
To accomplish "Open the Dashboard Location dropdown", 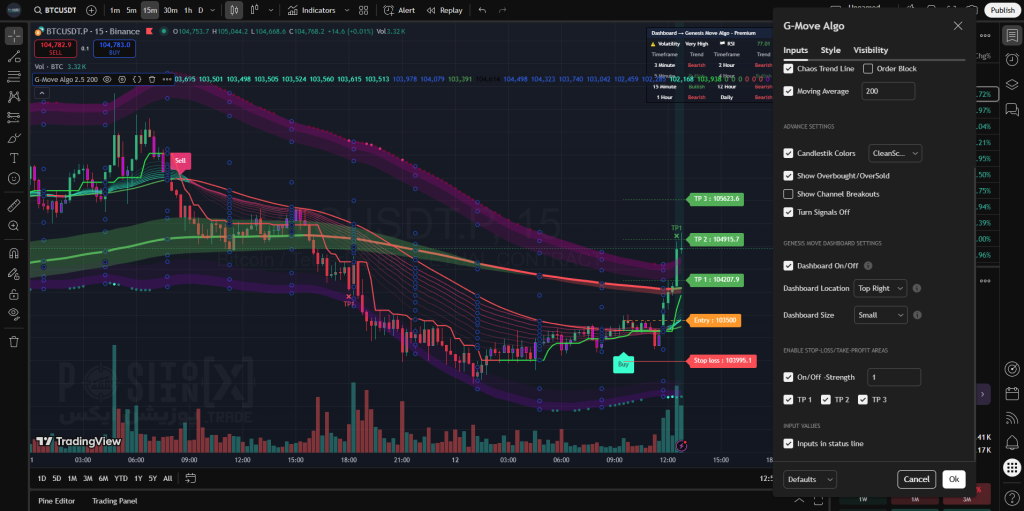I will tap(880, 288).
